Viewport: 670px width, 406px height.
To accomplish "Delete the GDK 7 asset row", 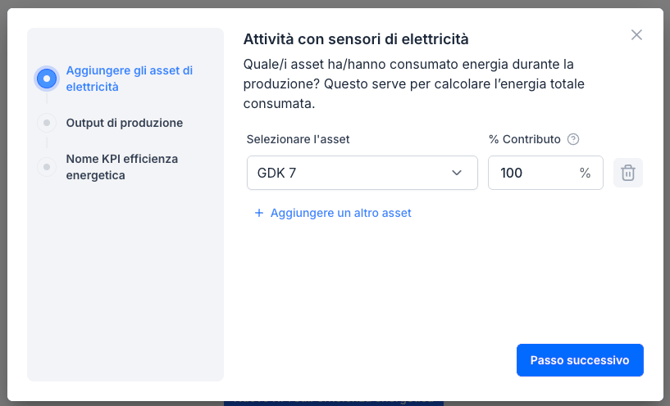I will point(628,173).
